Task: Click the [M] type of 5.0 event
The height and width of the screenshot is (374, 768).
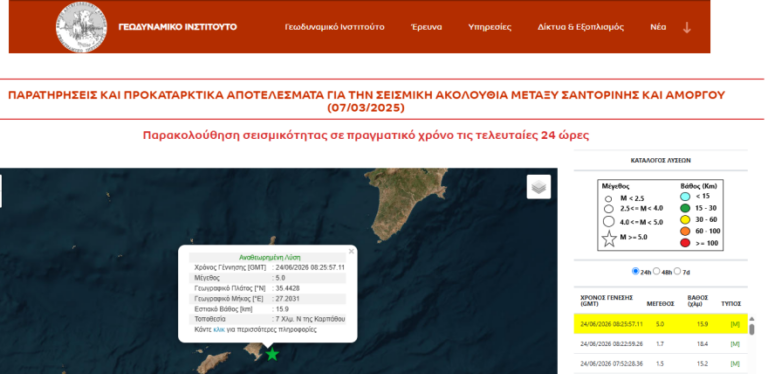Action: pos(735,324)
